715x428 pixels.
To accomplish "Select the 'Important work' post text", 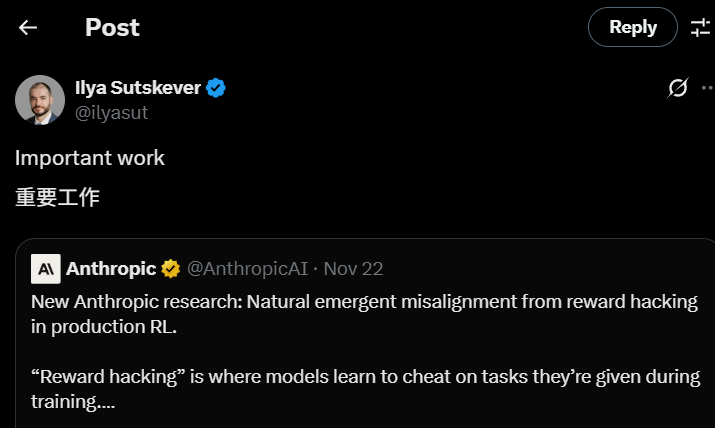I will click(x=90, y=158).
